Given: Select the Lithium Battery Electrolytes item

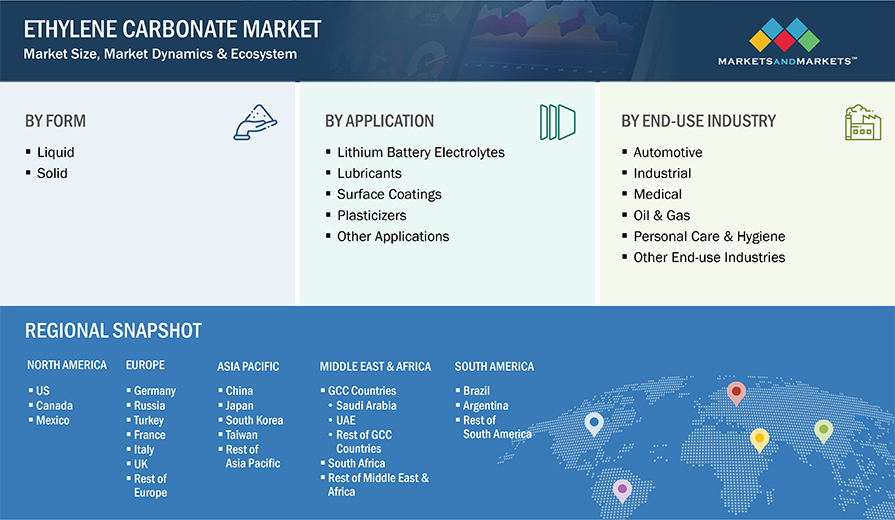Looking at the screenshot, I should coord(420,152).
